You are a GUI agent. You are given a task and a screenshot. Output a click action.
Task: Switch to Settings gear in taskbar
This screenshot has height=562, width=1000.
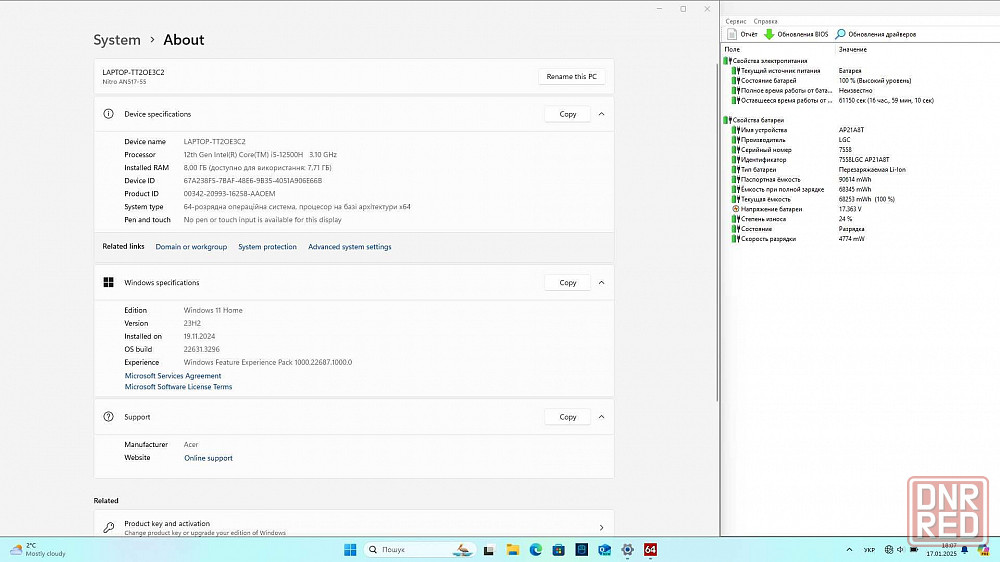click(628, 550)
